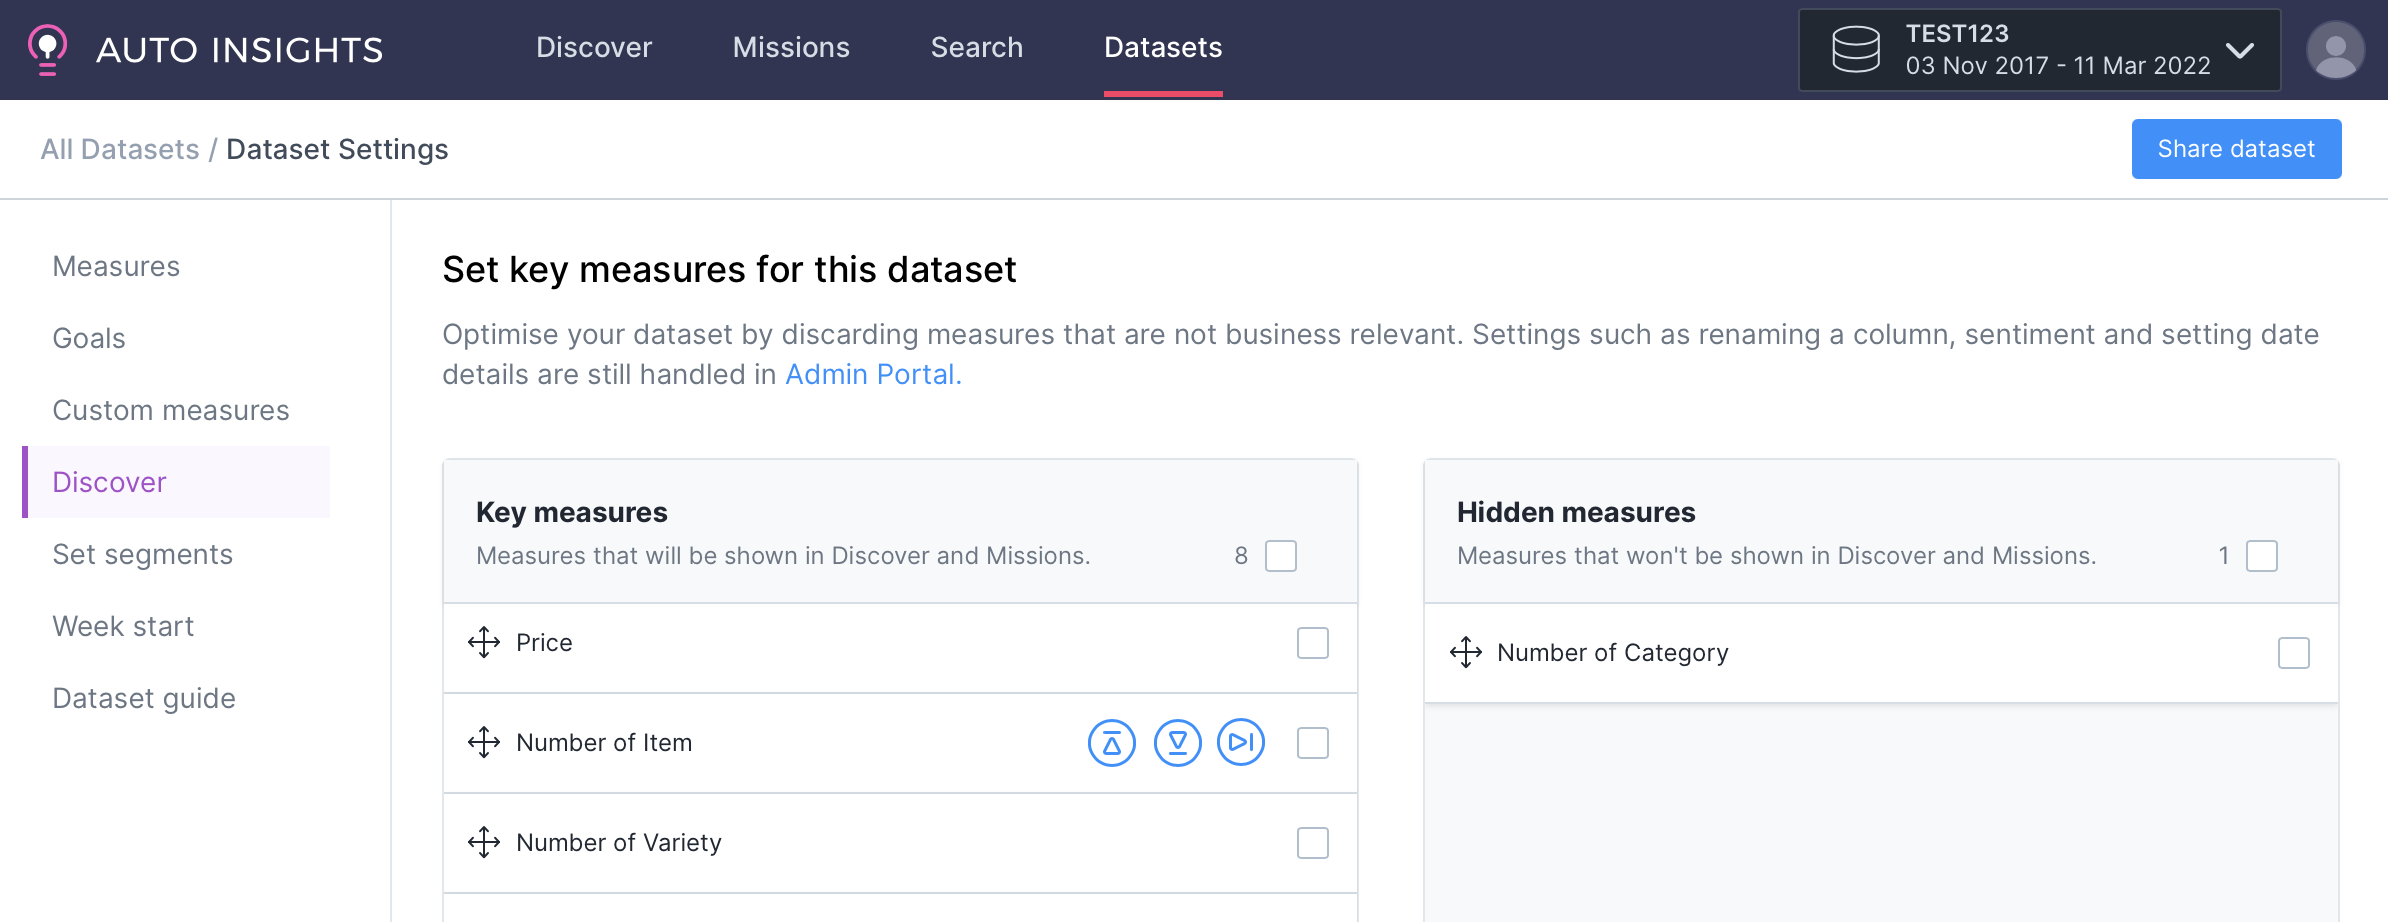2388x922 pixels.
Task: Check the Number of Item checkbox
Action: pos(1313,743)
